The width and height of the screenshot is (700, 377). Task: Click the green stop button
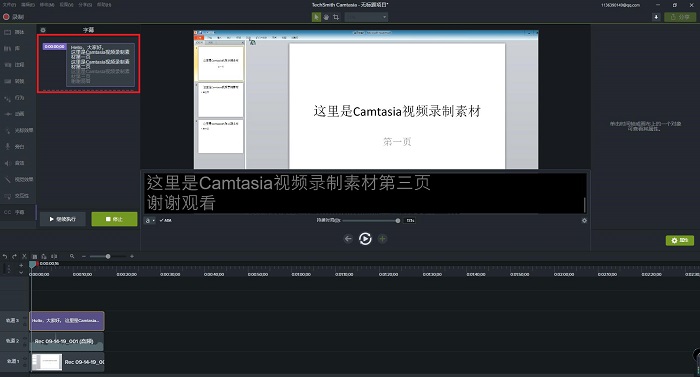114,219
